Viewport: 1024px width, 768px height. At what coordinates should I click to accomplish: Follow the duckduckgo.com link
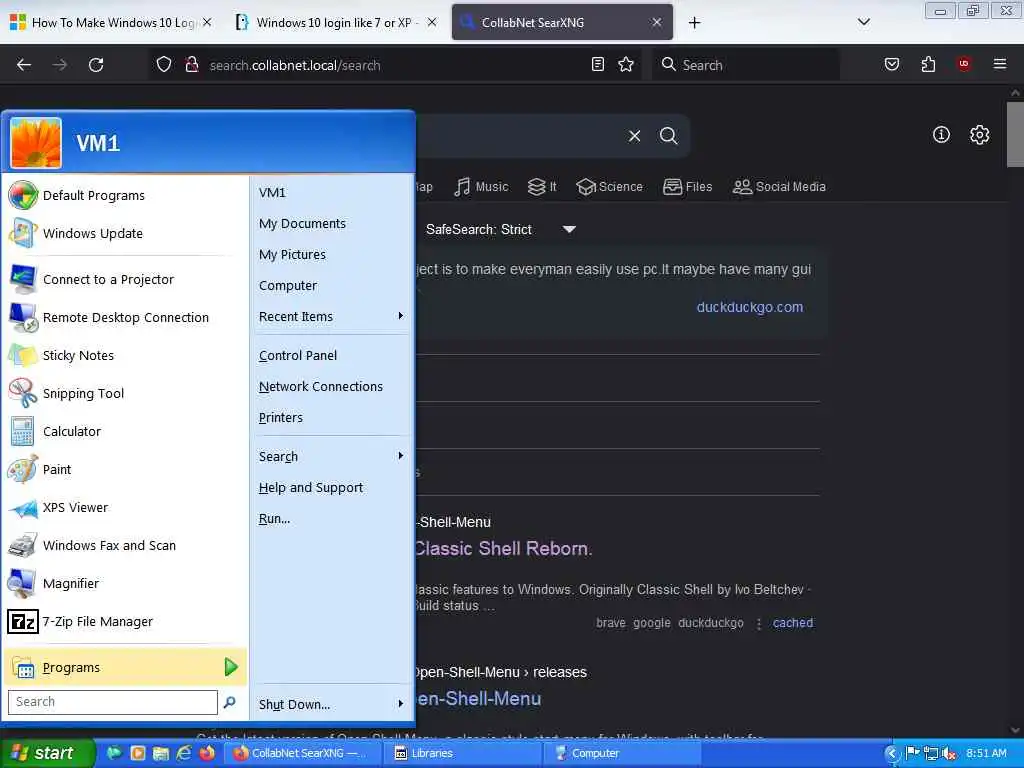coord(750,307)
